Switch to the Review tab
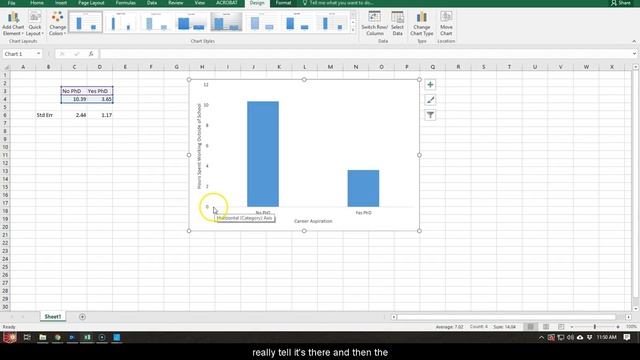This screenshot has width=640, height=360. 176,3
